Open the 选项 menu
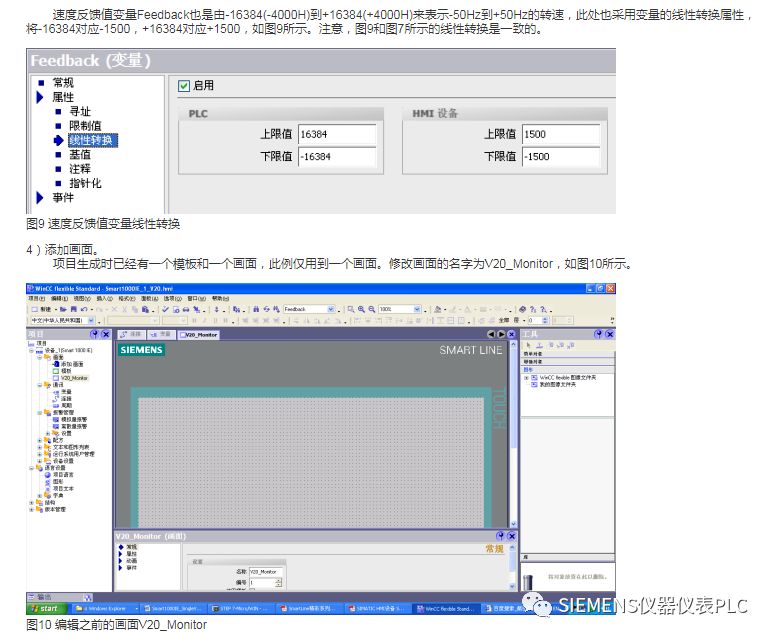 [172, 298]
